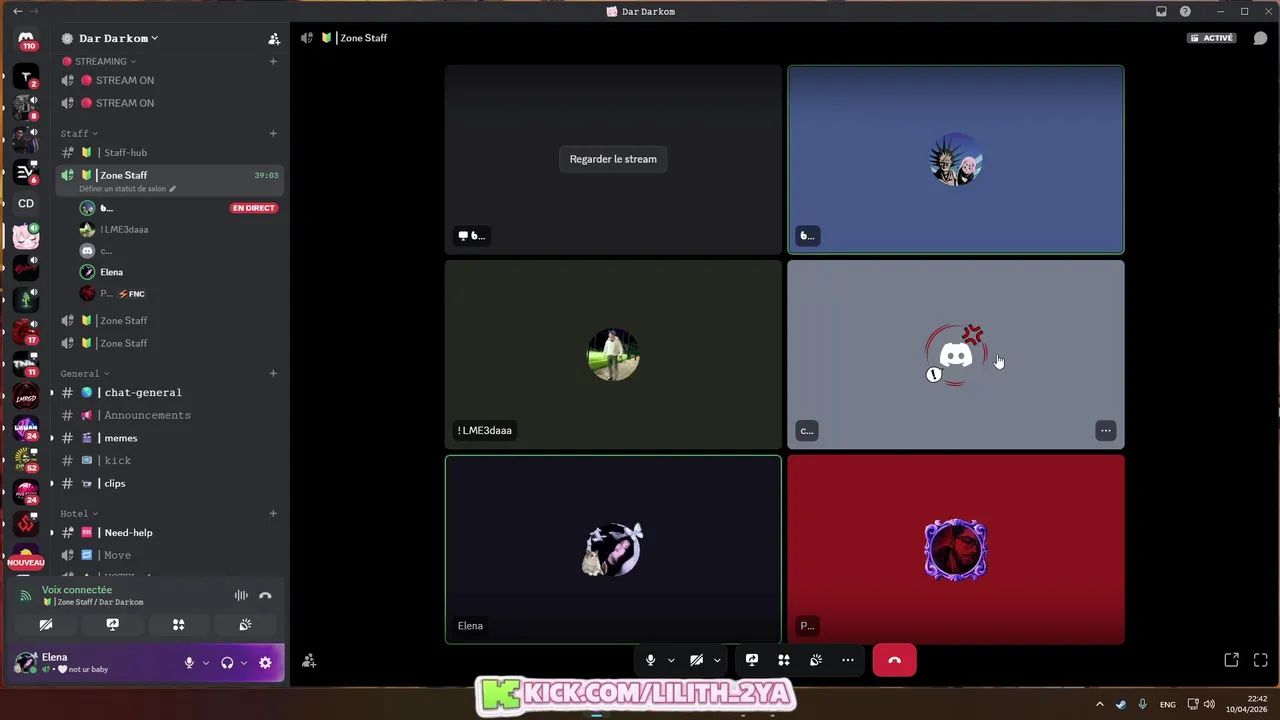Create channel in General category

tap(273, 373)
